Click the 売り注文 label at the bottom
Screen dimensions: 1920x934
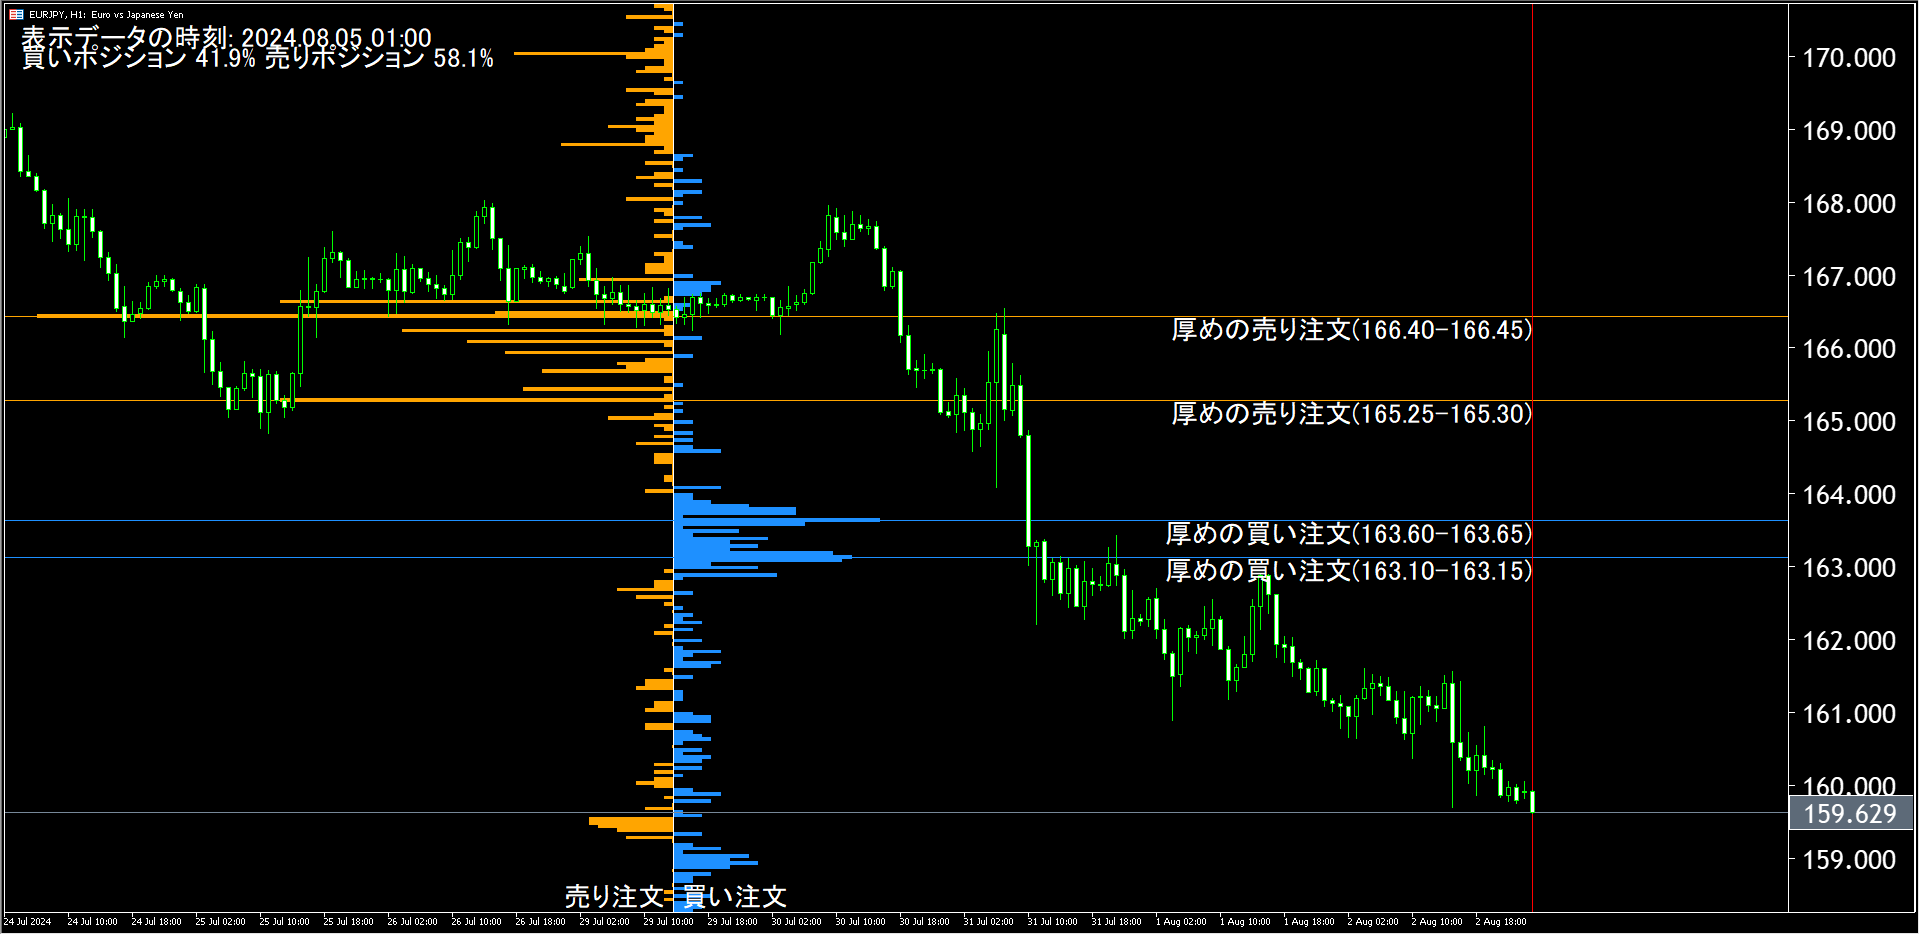[614, 896]
